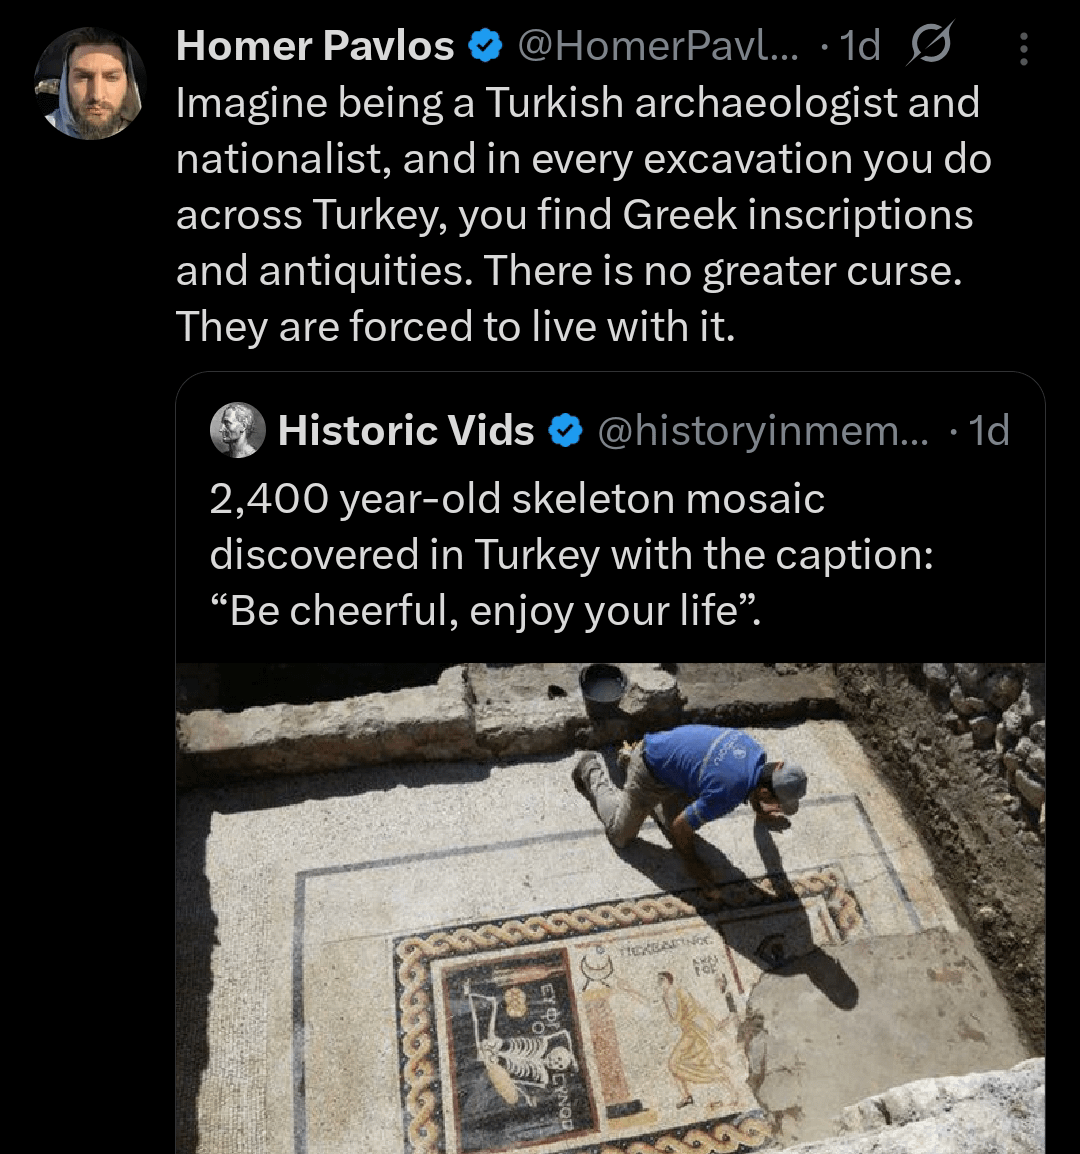
Task: Open the tweet text about Turkish archaeologist
Action: [x=584, y=214]
